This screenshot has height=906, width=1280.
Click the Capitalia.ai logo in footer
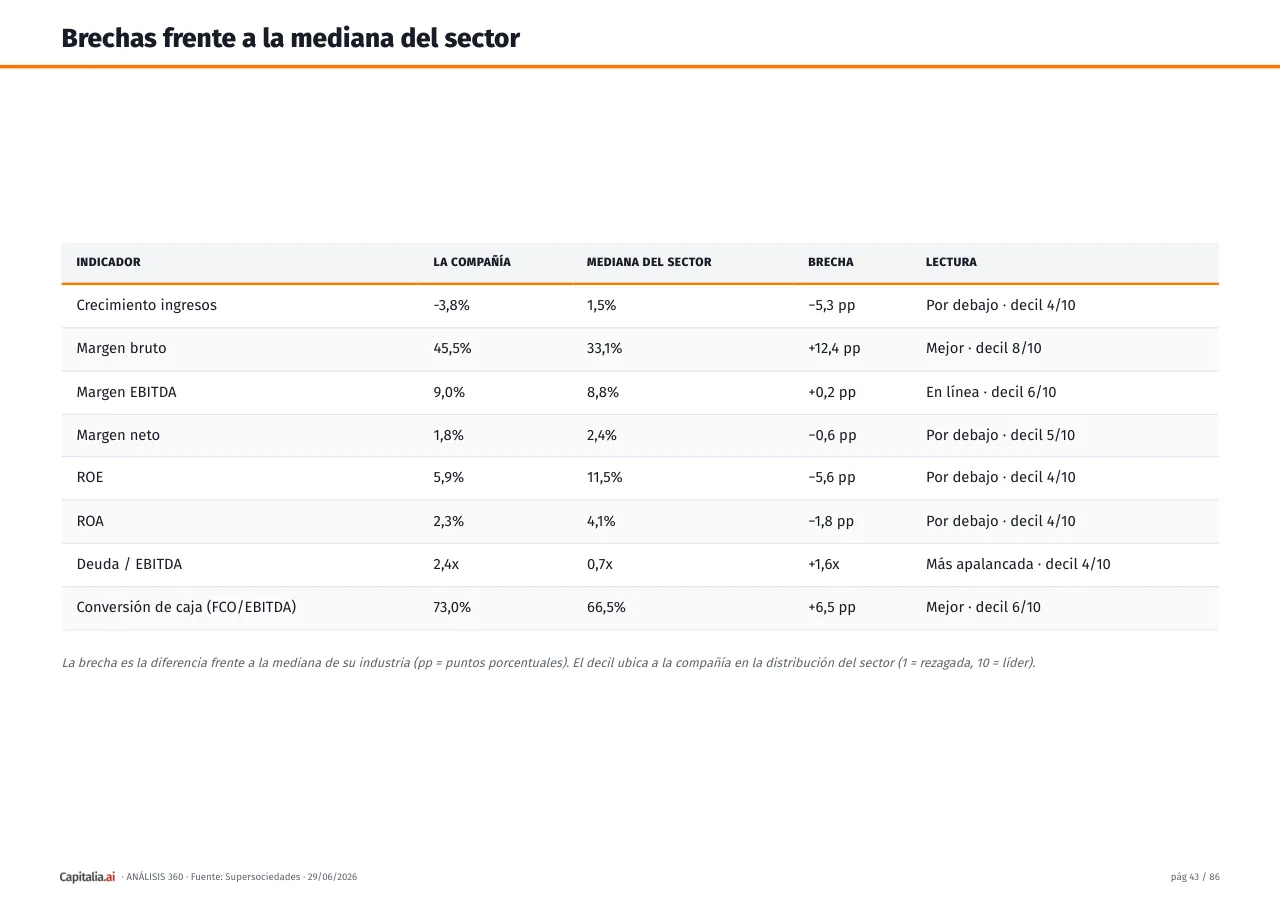tap(87, 877)
